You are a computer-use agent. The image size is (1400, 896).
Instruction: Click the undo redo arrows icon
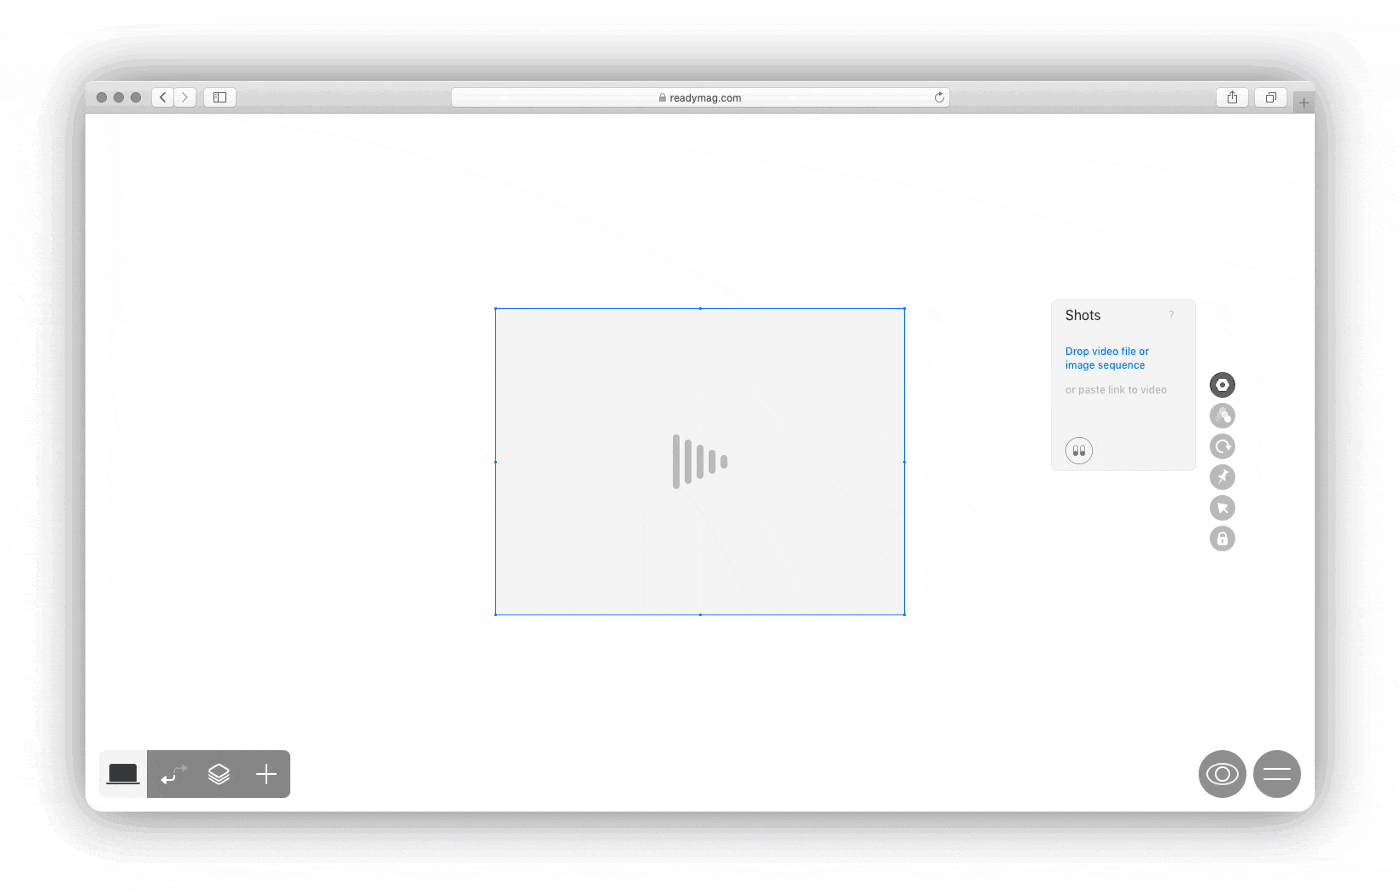click(x=174, y=774)
